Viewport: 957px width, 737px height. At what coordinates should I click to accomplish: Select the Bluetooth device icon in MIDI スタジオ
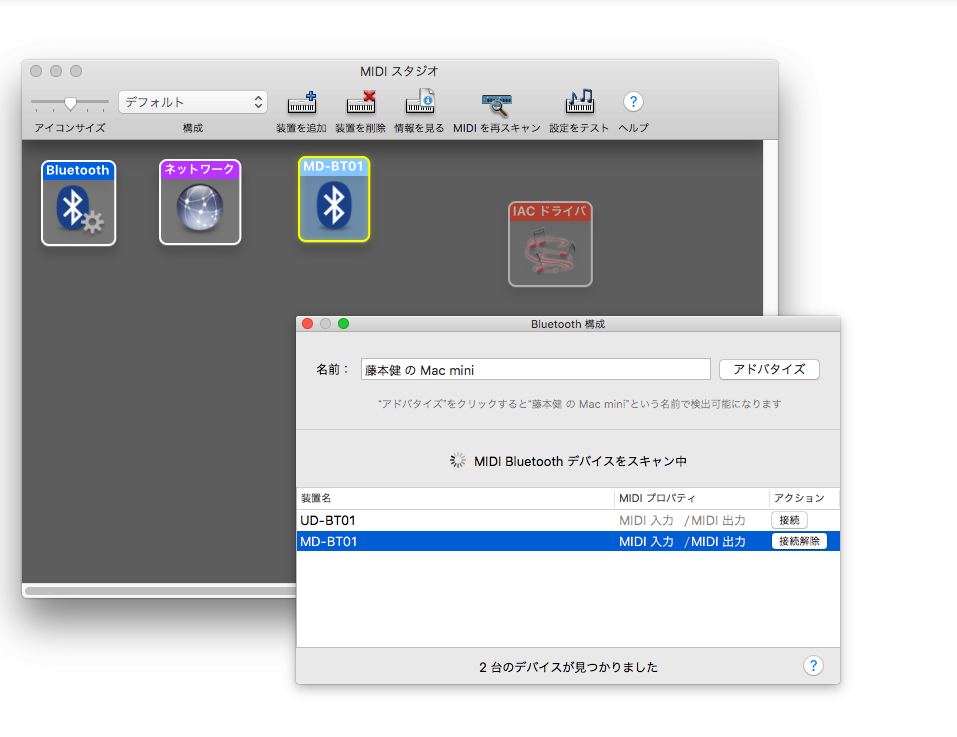coord(78,203)
